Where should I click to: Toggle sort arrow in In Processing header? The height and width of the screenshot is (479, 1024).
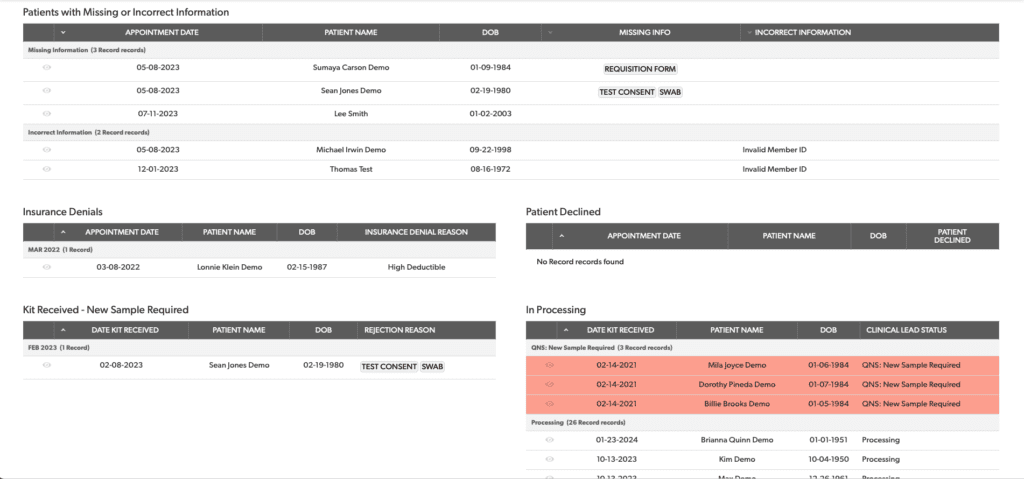click(566, 330)
